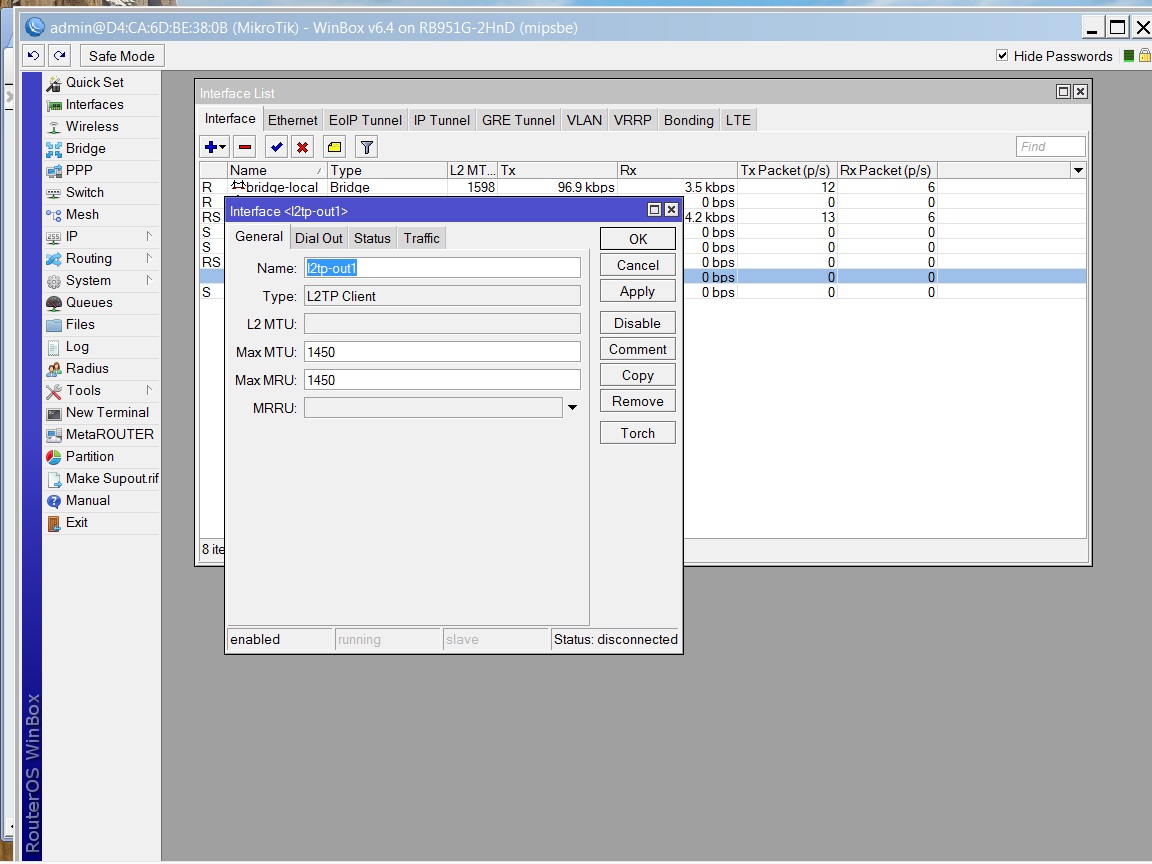Open the GRE Tunnel tab
Screen dimensions: 1152x864
tap(519, 120)
